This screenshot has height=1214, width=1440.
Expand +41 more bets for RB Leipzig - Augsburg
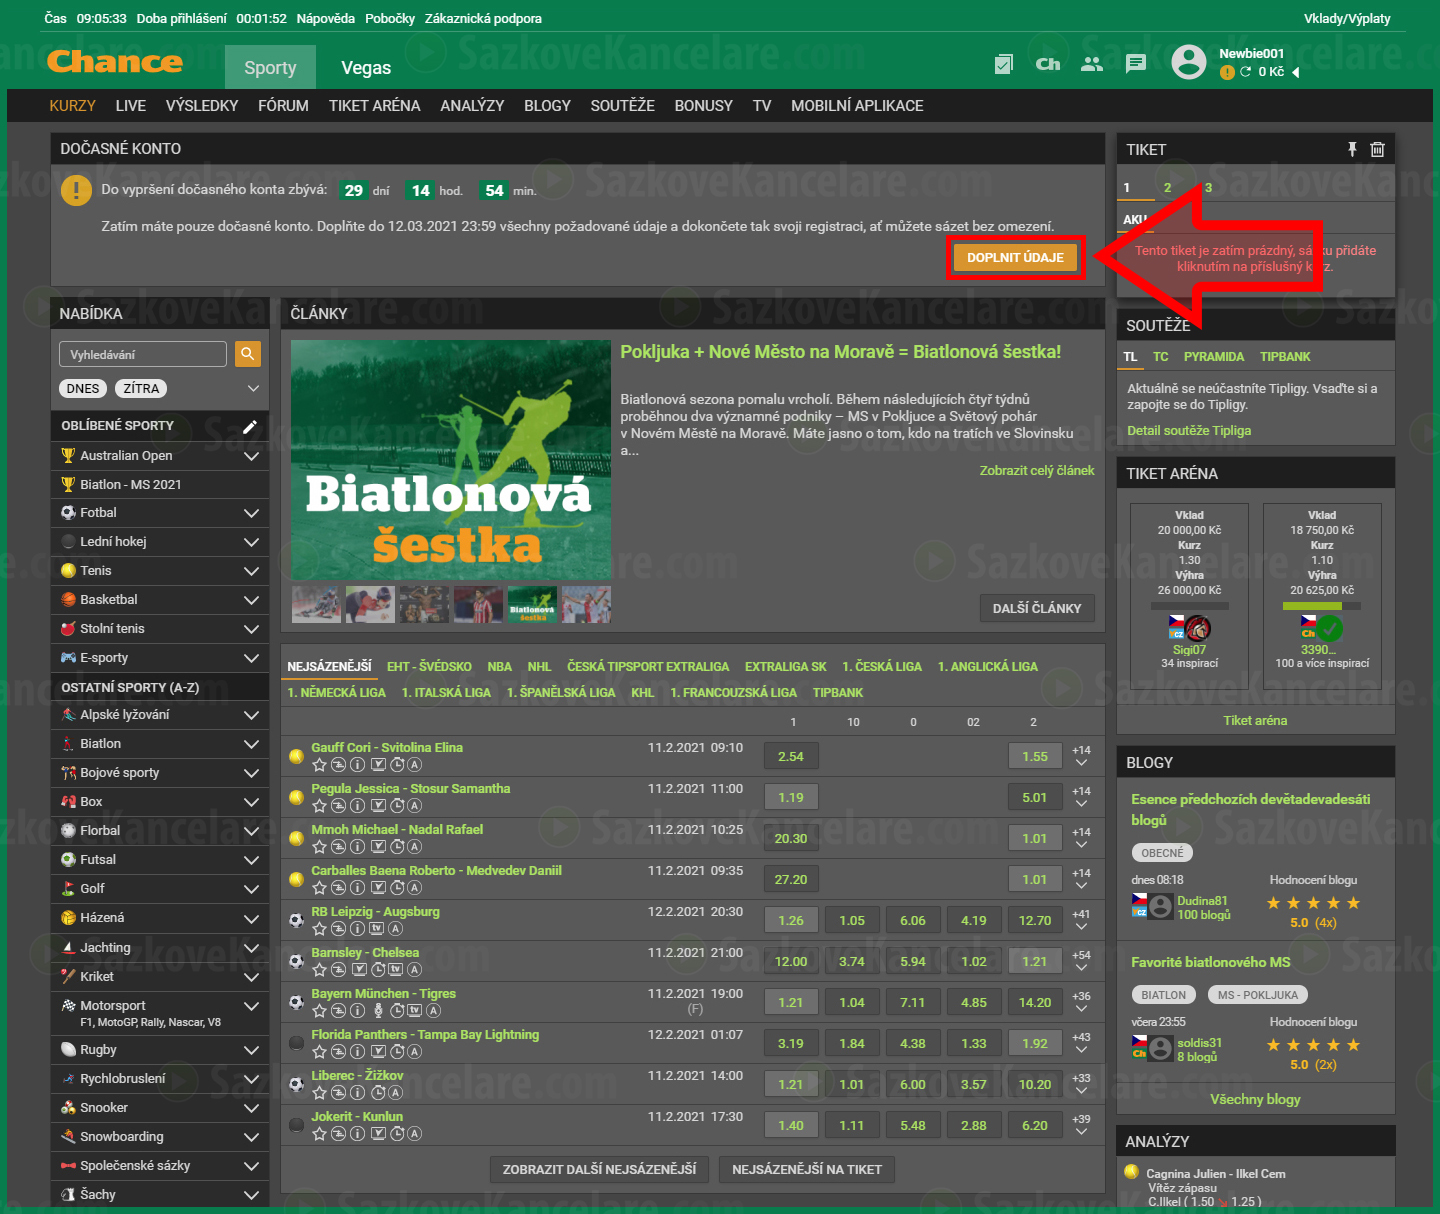click(x=1081, y=920)
